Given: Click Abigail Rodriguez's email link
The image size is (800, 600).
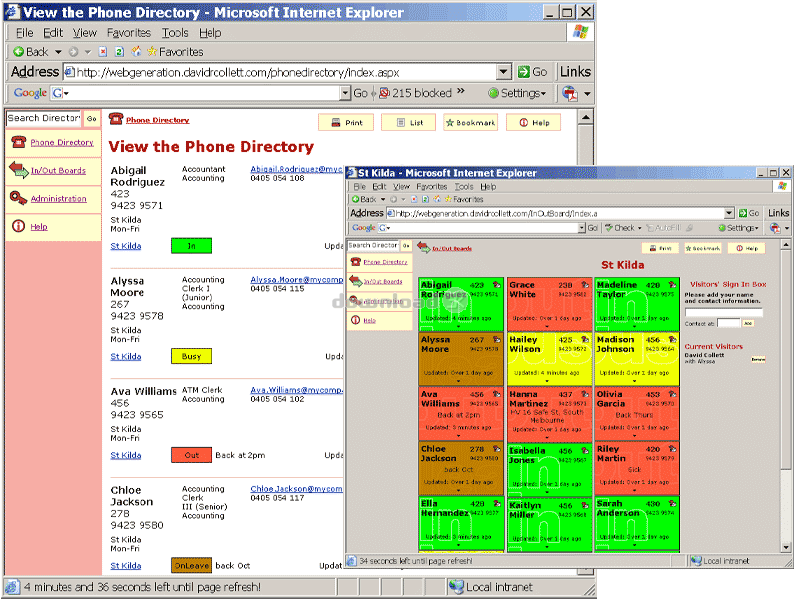Looking at the screenshot, I should coord(297,169).
